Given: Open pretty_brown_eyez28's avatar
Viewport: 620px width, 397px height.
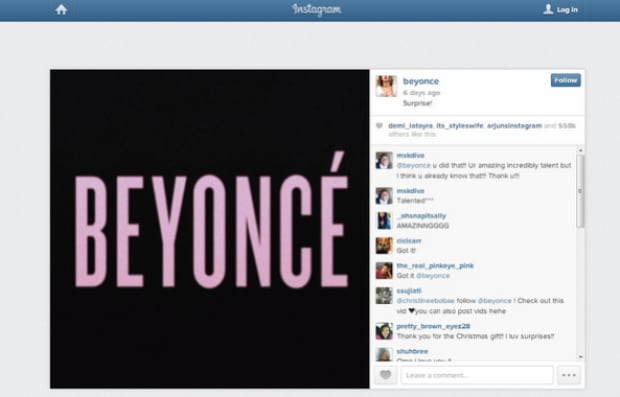Looking at the screenshot, I should (x=384, y=331).
